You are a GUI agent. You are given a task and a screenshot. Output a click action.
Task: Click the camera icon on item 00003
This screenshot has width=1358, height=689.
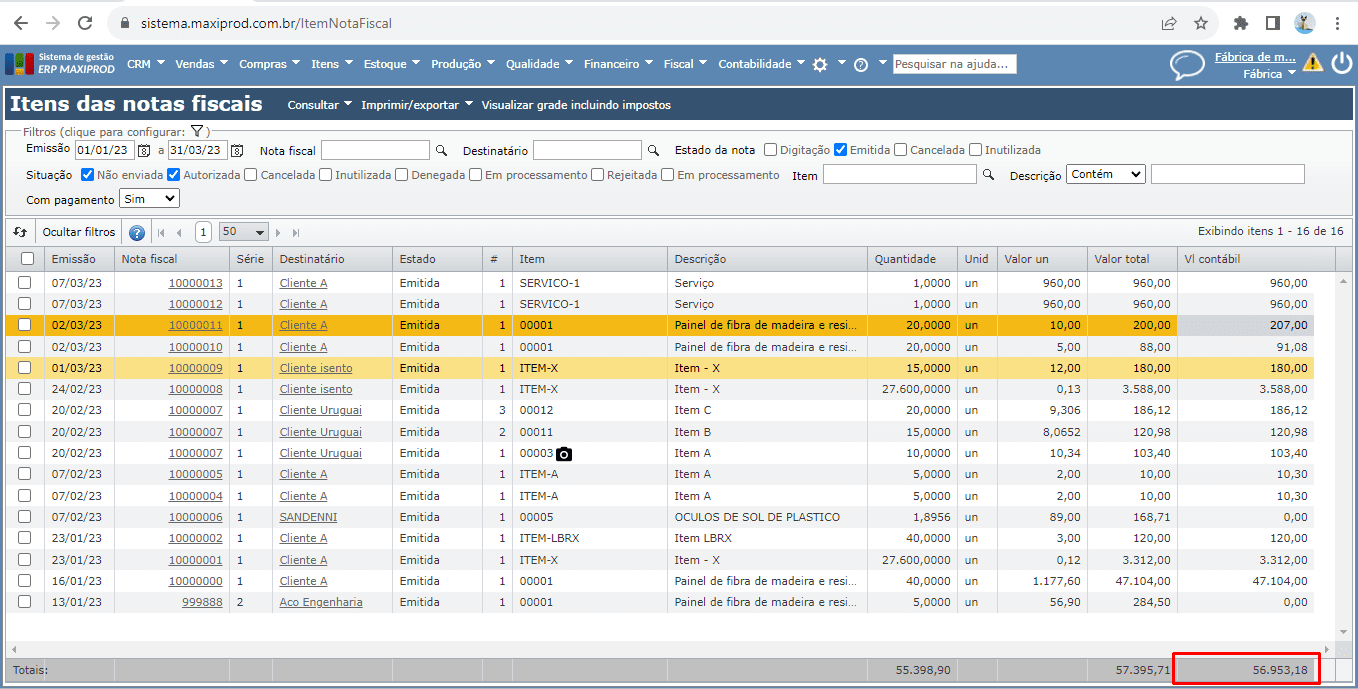coord(564,454)
